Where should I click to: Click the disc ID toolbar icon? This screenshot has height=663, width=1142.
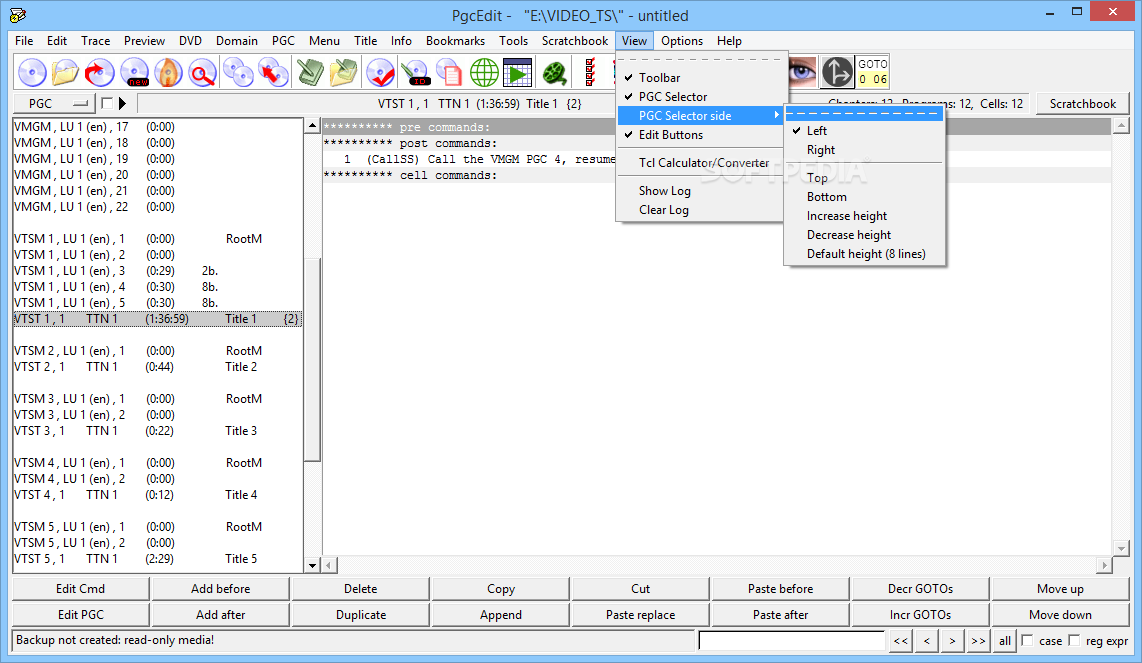click(x=416, y=72)
